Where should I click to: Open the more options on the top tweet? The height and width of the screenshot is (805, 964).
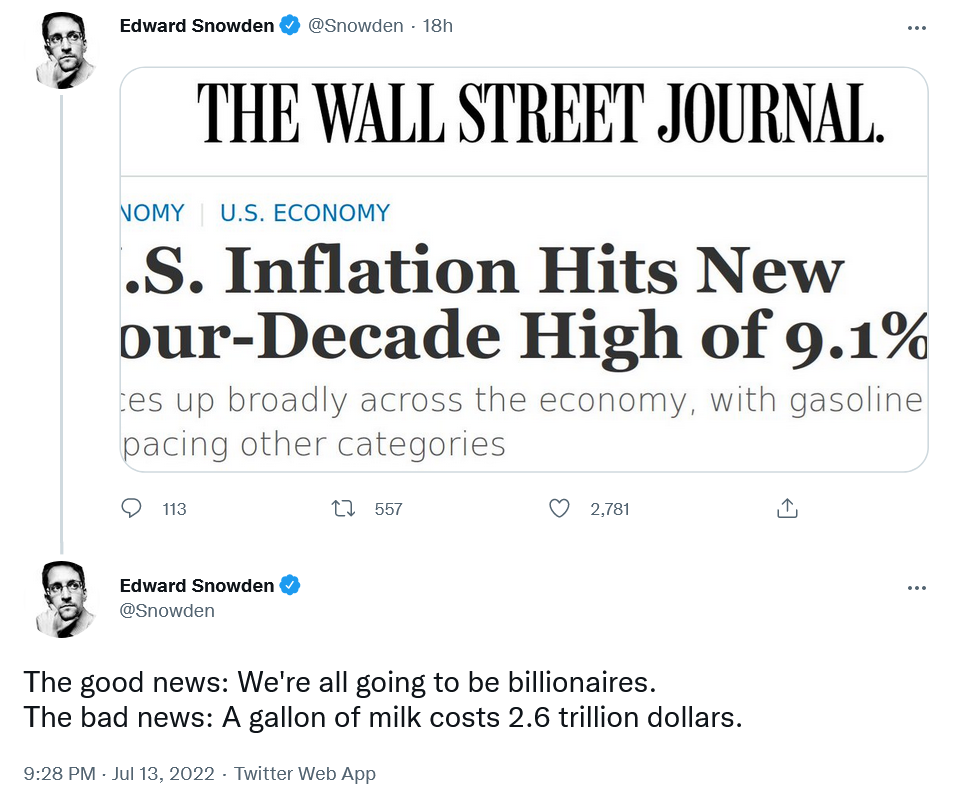(x=916, y=28)
